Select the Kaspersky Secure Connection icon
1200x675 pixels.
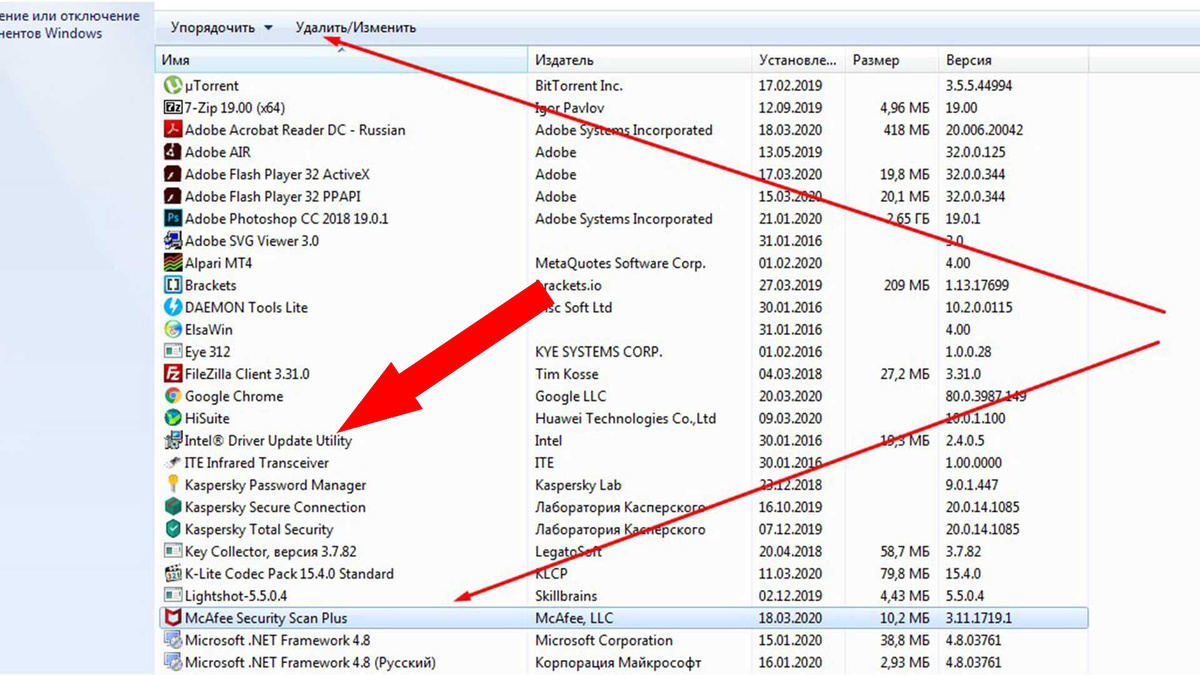click(x=172, y=507)
